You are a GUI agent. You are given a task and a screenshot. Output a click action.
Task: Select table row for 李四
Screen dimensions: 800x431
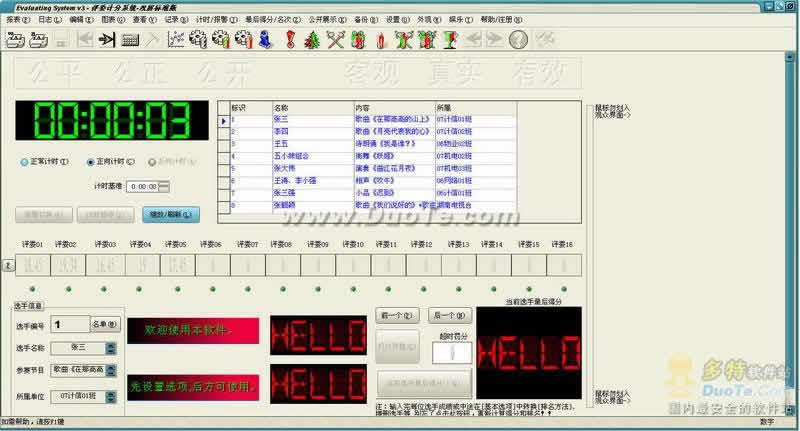[x=373, y=132]
